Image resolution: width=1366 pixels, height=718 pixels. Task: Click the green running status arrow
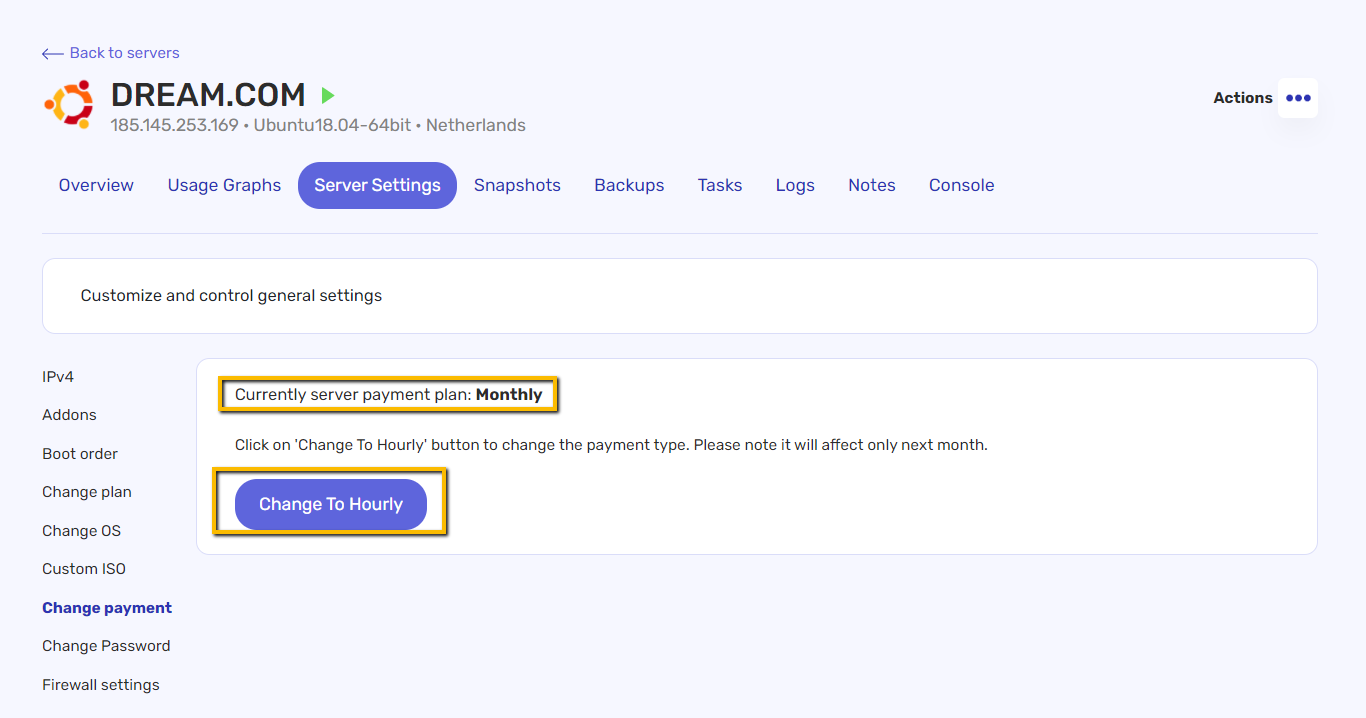click(x=328, y=96)
